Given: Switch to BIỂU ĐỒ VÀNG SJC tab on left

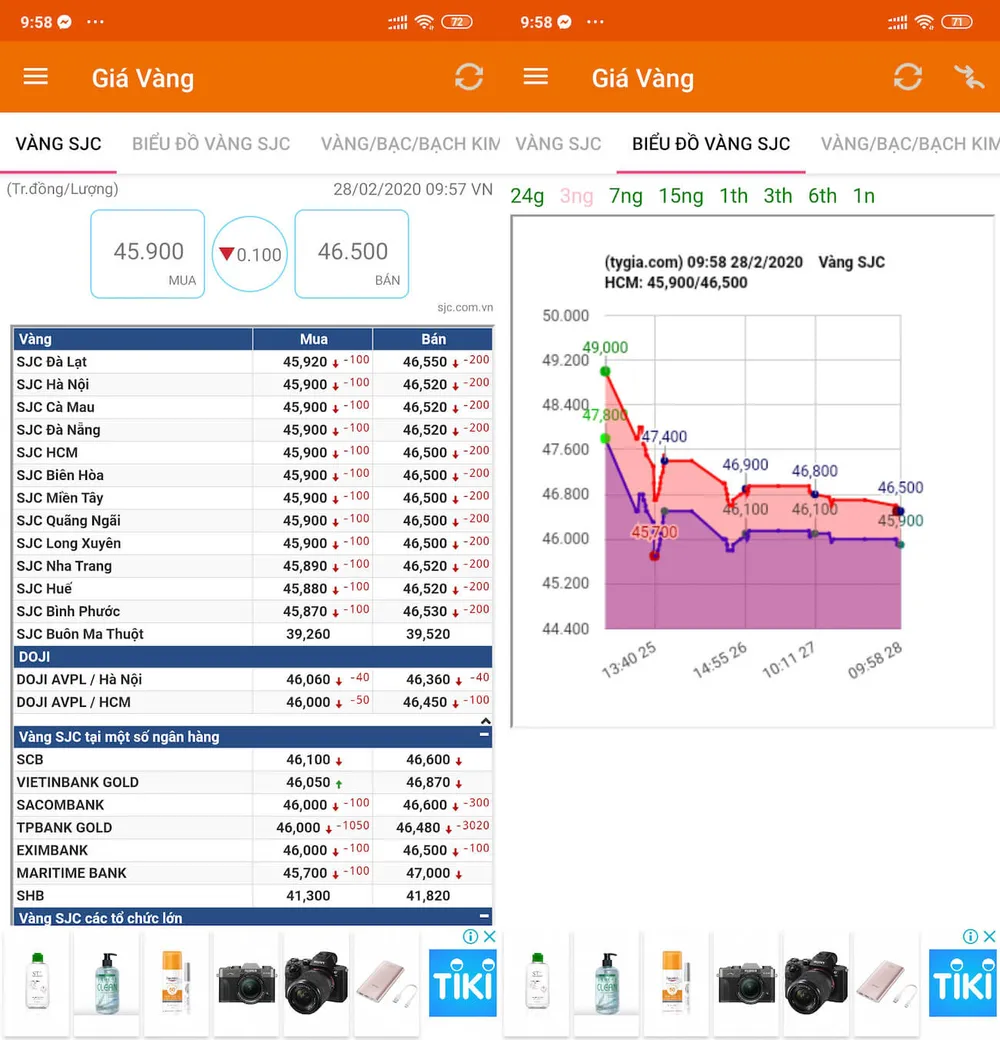Looking at the screenshot, I should click(211, 144).
